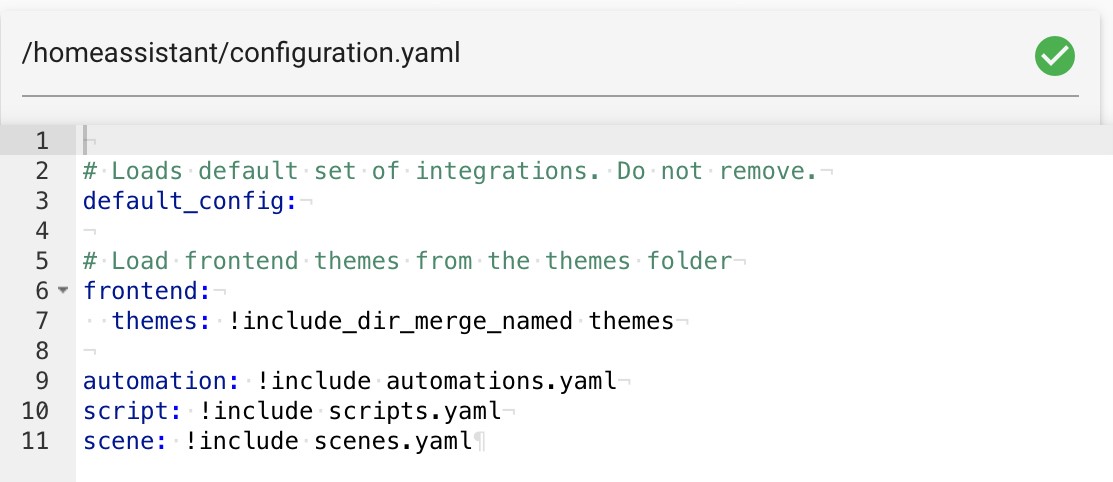Click the themes: key on line 7
Screen dimensions: 1113x482
click(162, 321)
